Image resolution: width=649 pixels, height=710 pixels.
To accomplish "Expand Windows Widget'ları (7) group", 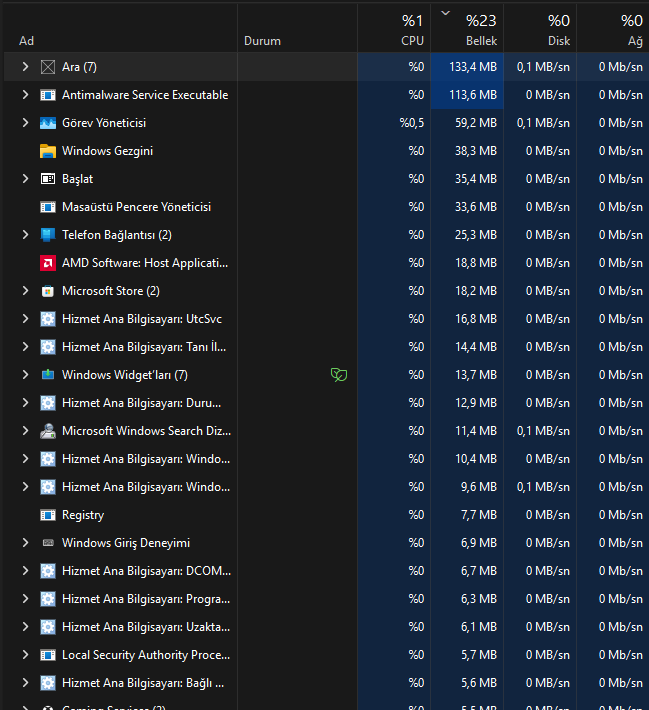I will tap(25, 375).
